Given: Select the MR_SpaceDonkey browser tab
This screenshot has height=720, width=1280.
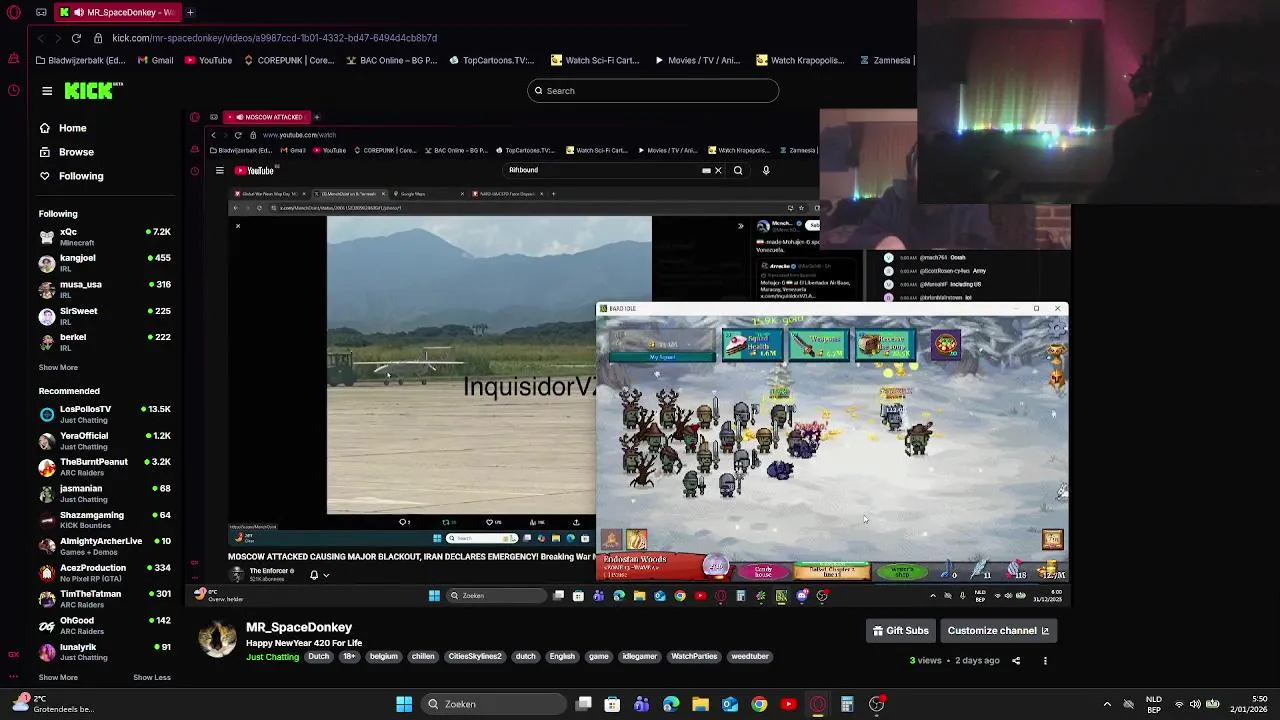Looking at the screenshot, I should pyautogui.click(x=117, y=12).
